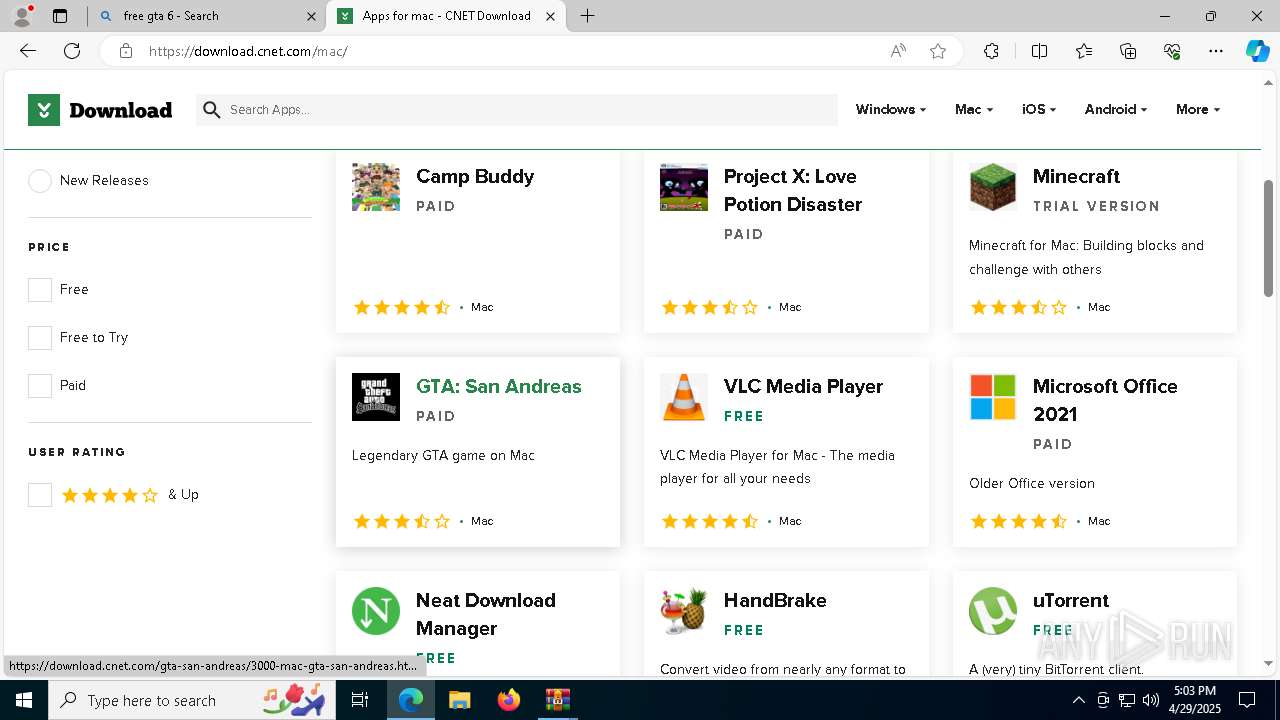Screen dimensions: 1280x720
Task: Open Microsoft Office 2021 title link
Action: (1105, 401)
